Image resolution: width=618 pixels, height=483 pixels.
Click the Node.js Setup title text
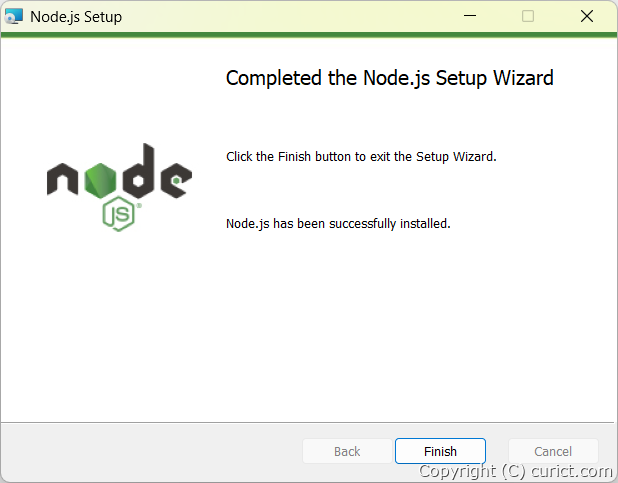click(76, 17)
